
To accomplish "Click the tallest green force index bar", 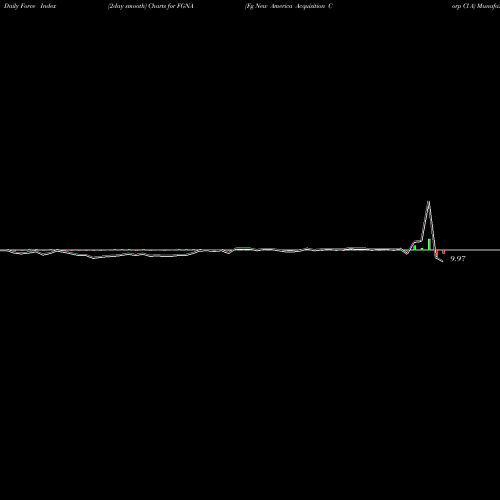I will pos(429,244).
